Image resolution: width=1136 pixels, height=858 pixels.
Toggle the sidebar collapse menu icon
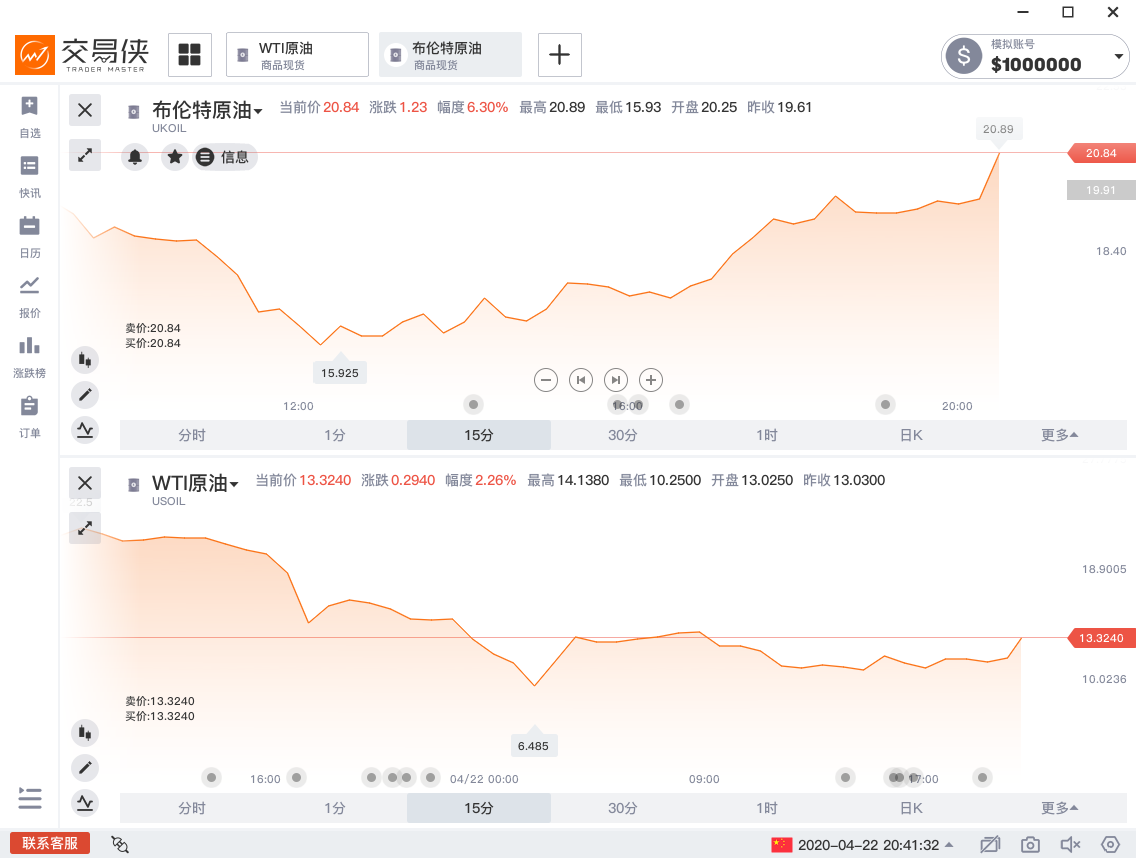(x=30, y=798)
